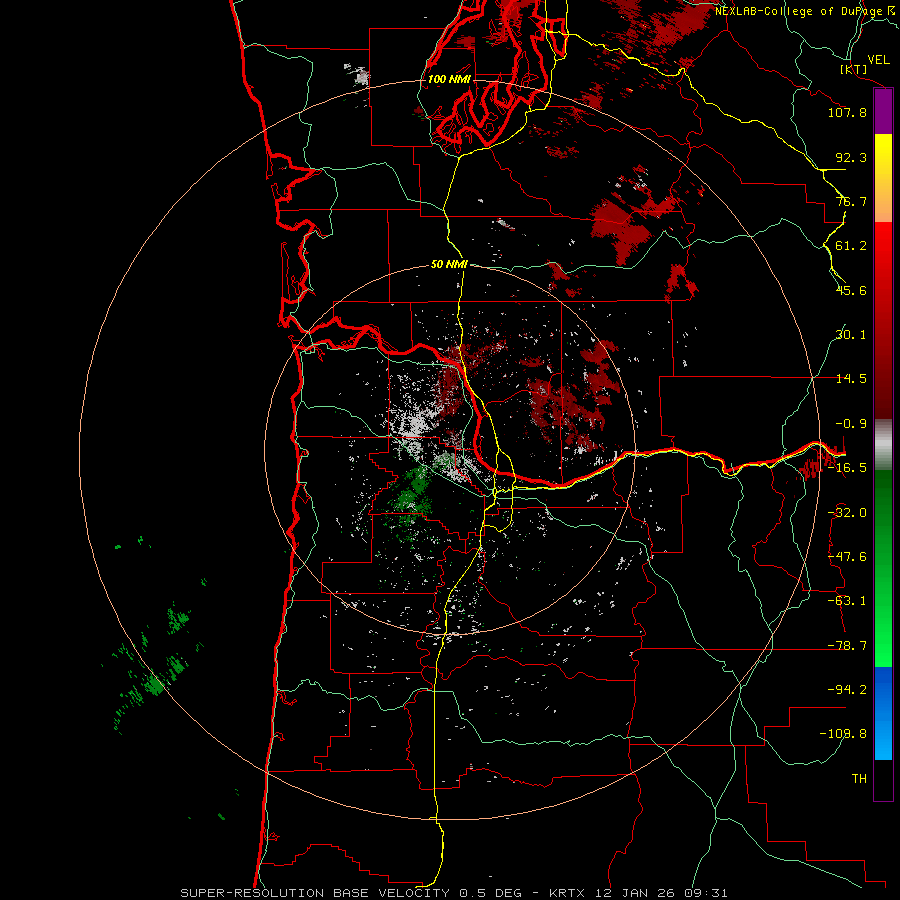Click the 45.6 velocity scale value
Viewport: 900px width, 900px height.
(x=851, y=290)
